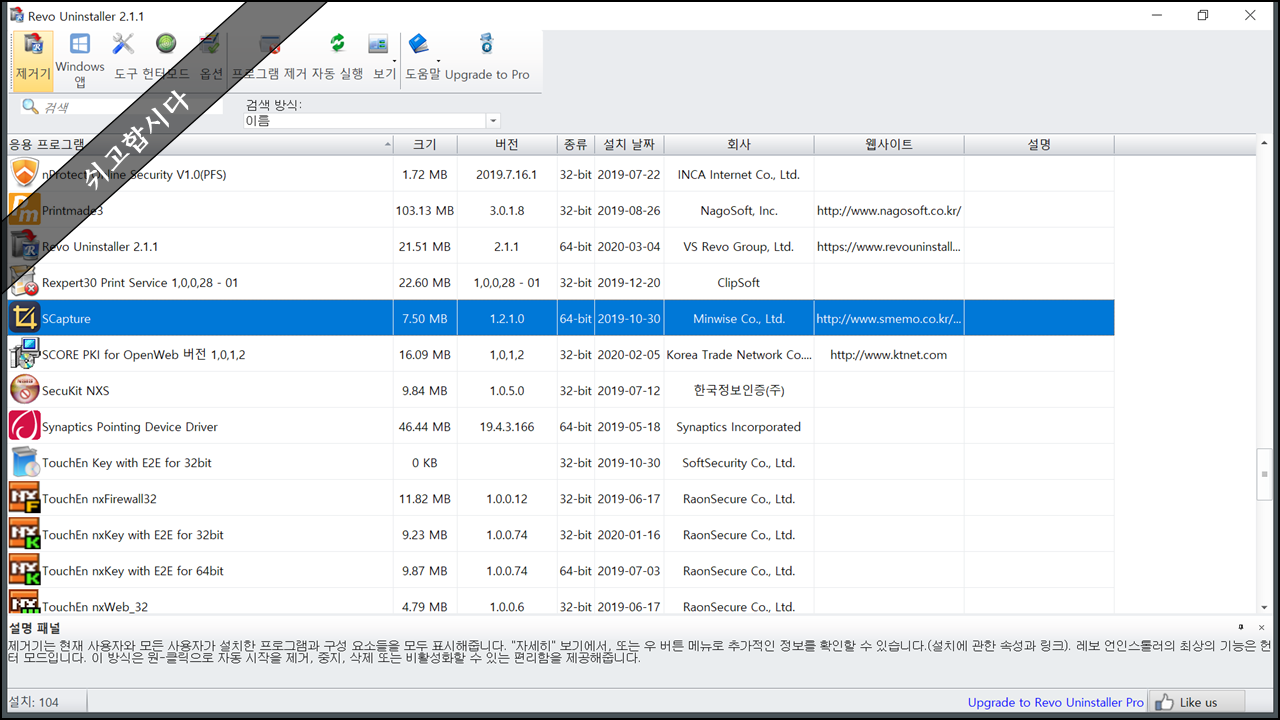The height and width of the screenshot is (720, 1280).
Task: Click nagosoft.co.kr website cell
Action: tap(889, 211)
